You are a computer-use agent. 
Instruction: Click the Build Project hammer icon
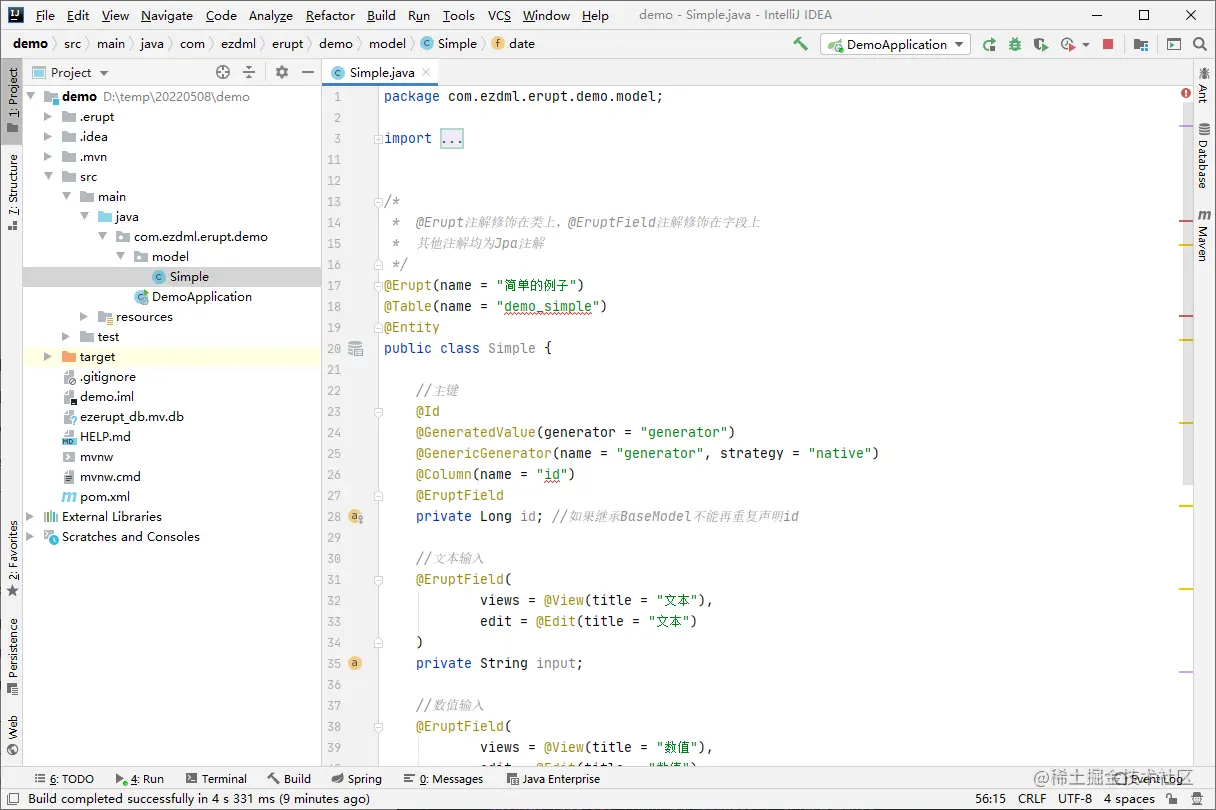pos(800,44)
